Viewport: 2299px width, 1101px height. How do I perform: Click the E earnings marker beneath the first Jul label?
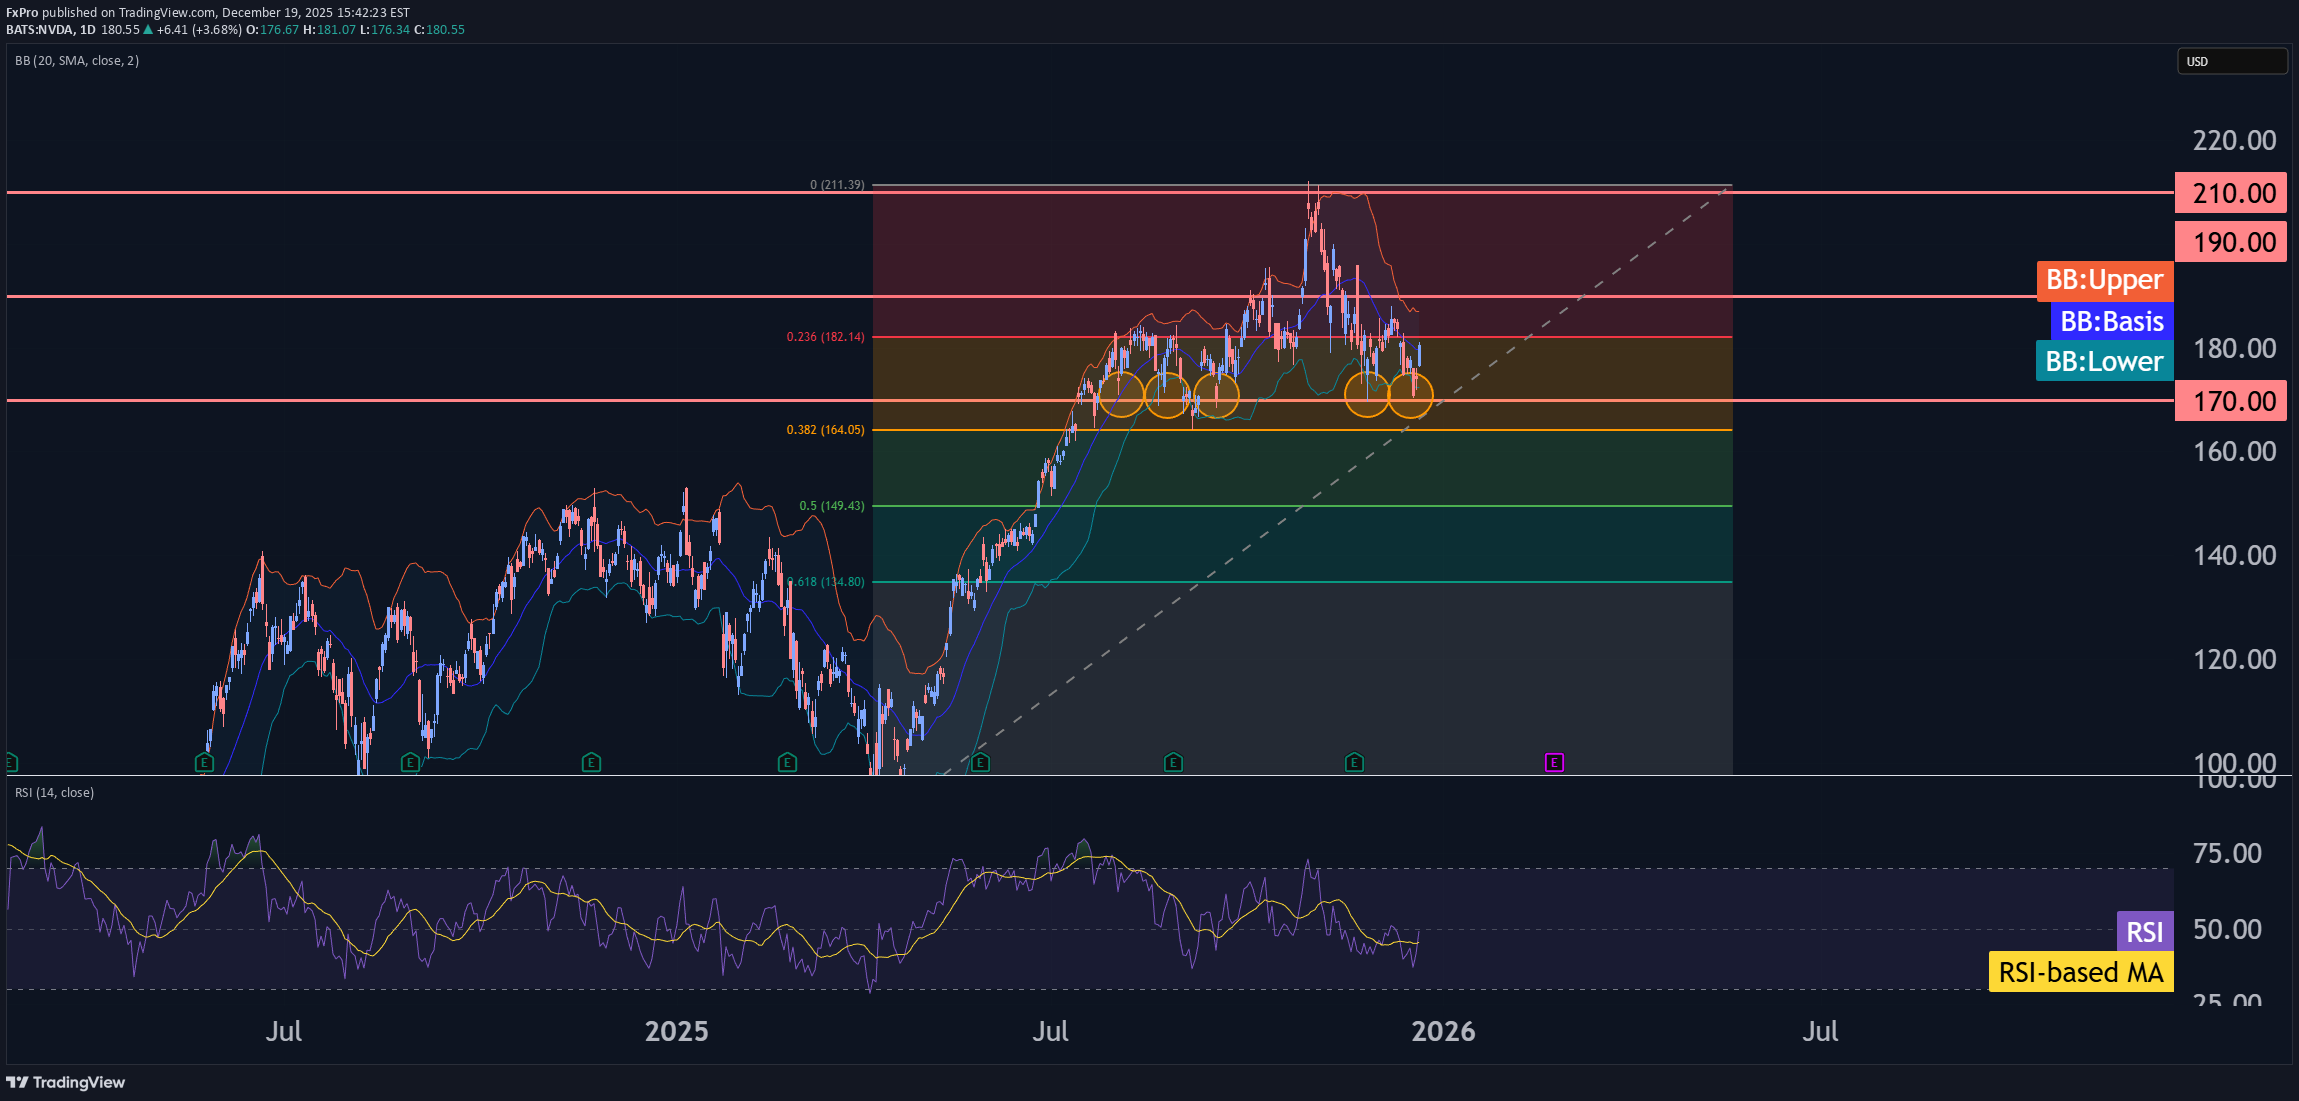click(203, 762)
